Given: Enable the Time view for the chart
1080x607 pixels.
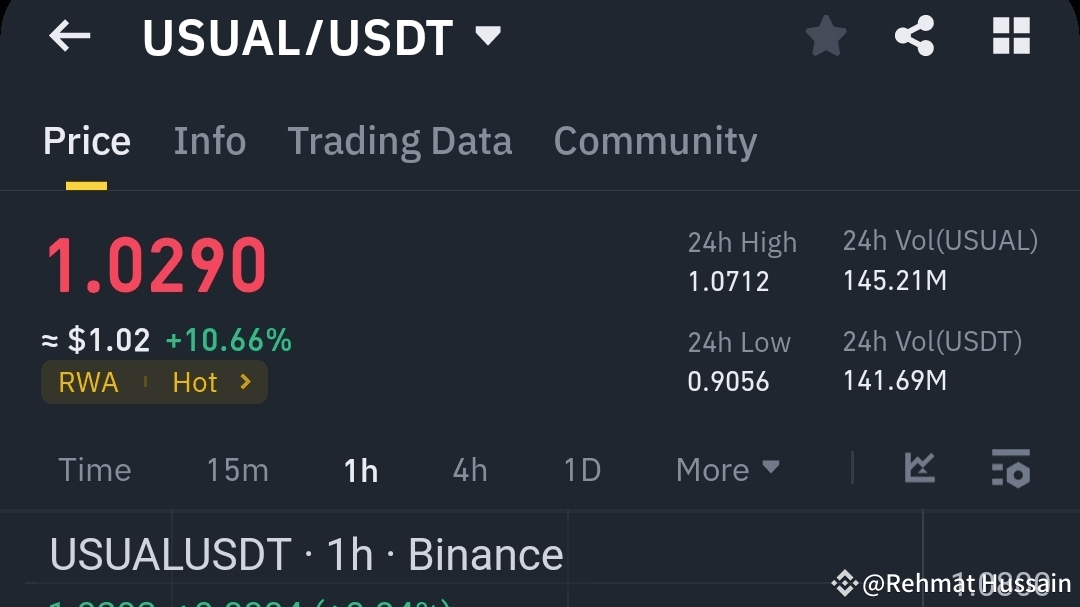Looking at the screenshot, I should (x=94, y=469).
